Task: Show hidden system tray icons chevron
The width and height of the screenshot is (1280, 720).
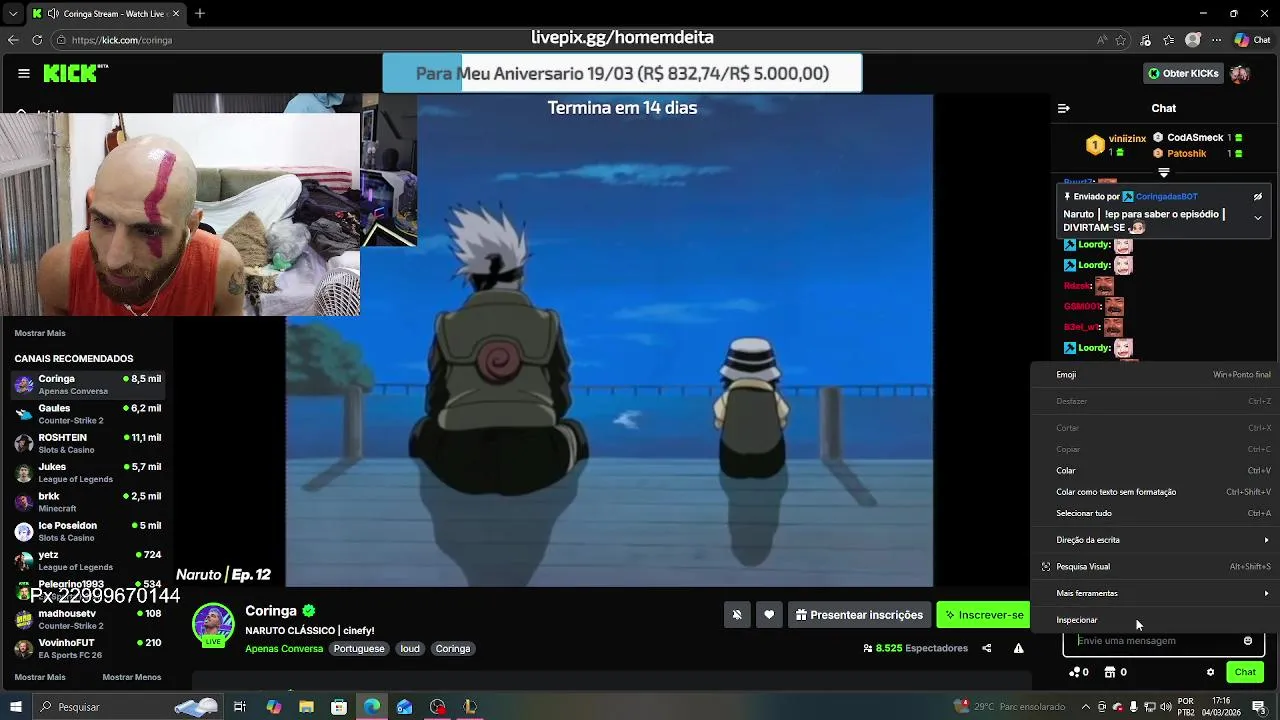Action: pyautogui.click(x=1087, y=707)
